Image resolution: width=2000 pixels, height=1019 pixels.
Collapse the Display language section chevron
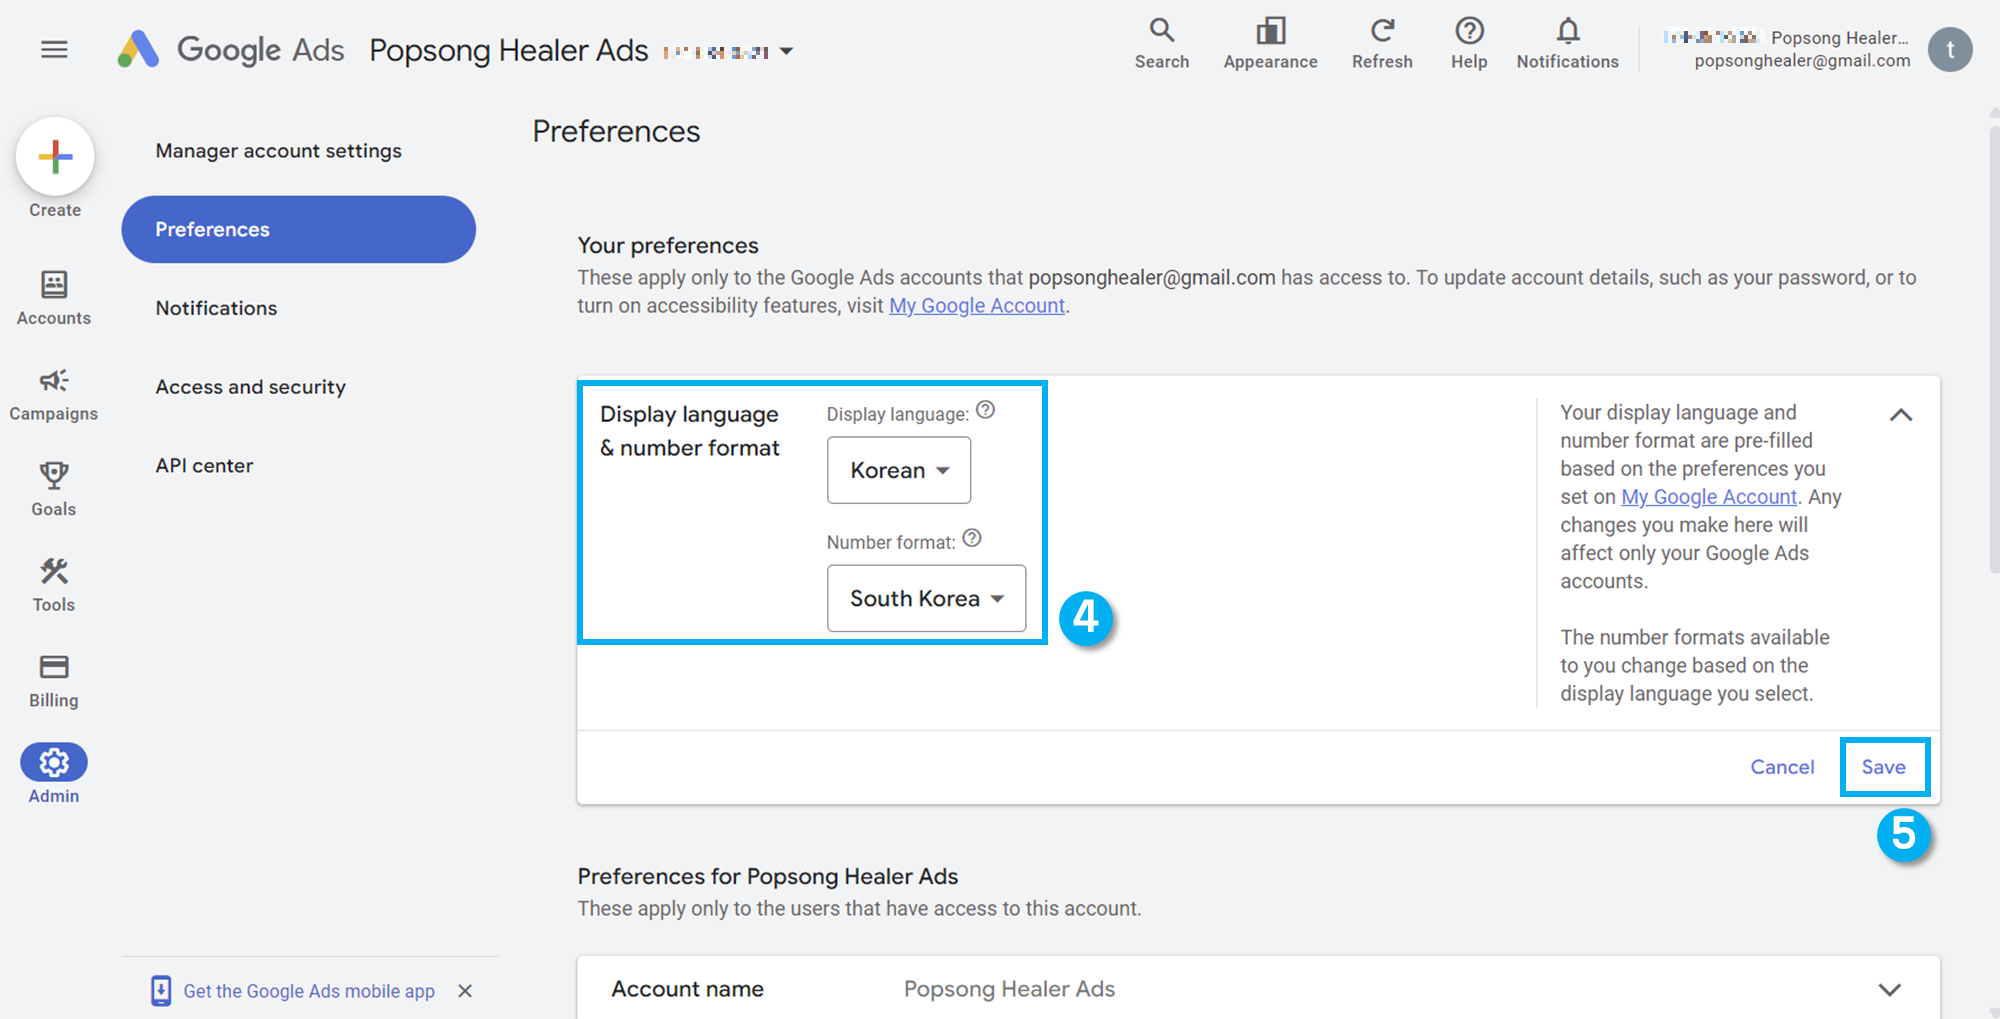tap(1900, 415)
